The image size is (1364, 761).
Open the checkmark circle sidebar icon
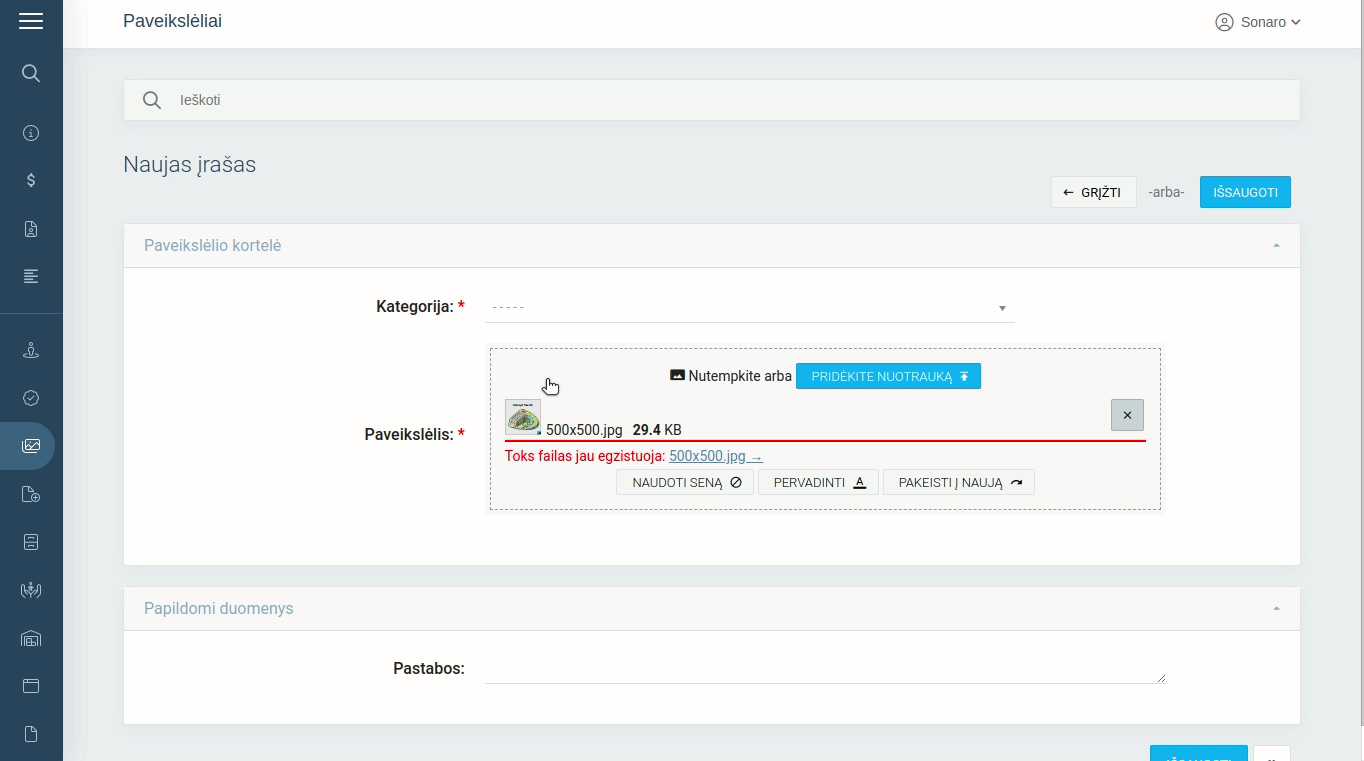pos(31,398)
